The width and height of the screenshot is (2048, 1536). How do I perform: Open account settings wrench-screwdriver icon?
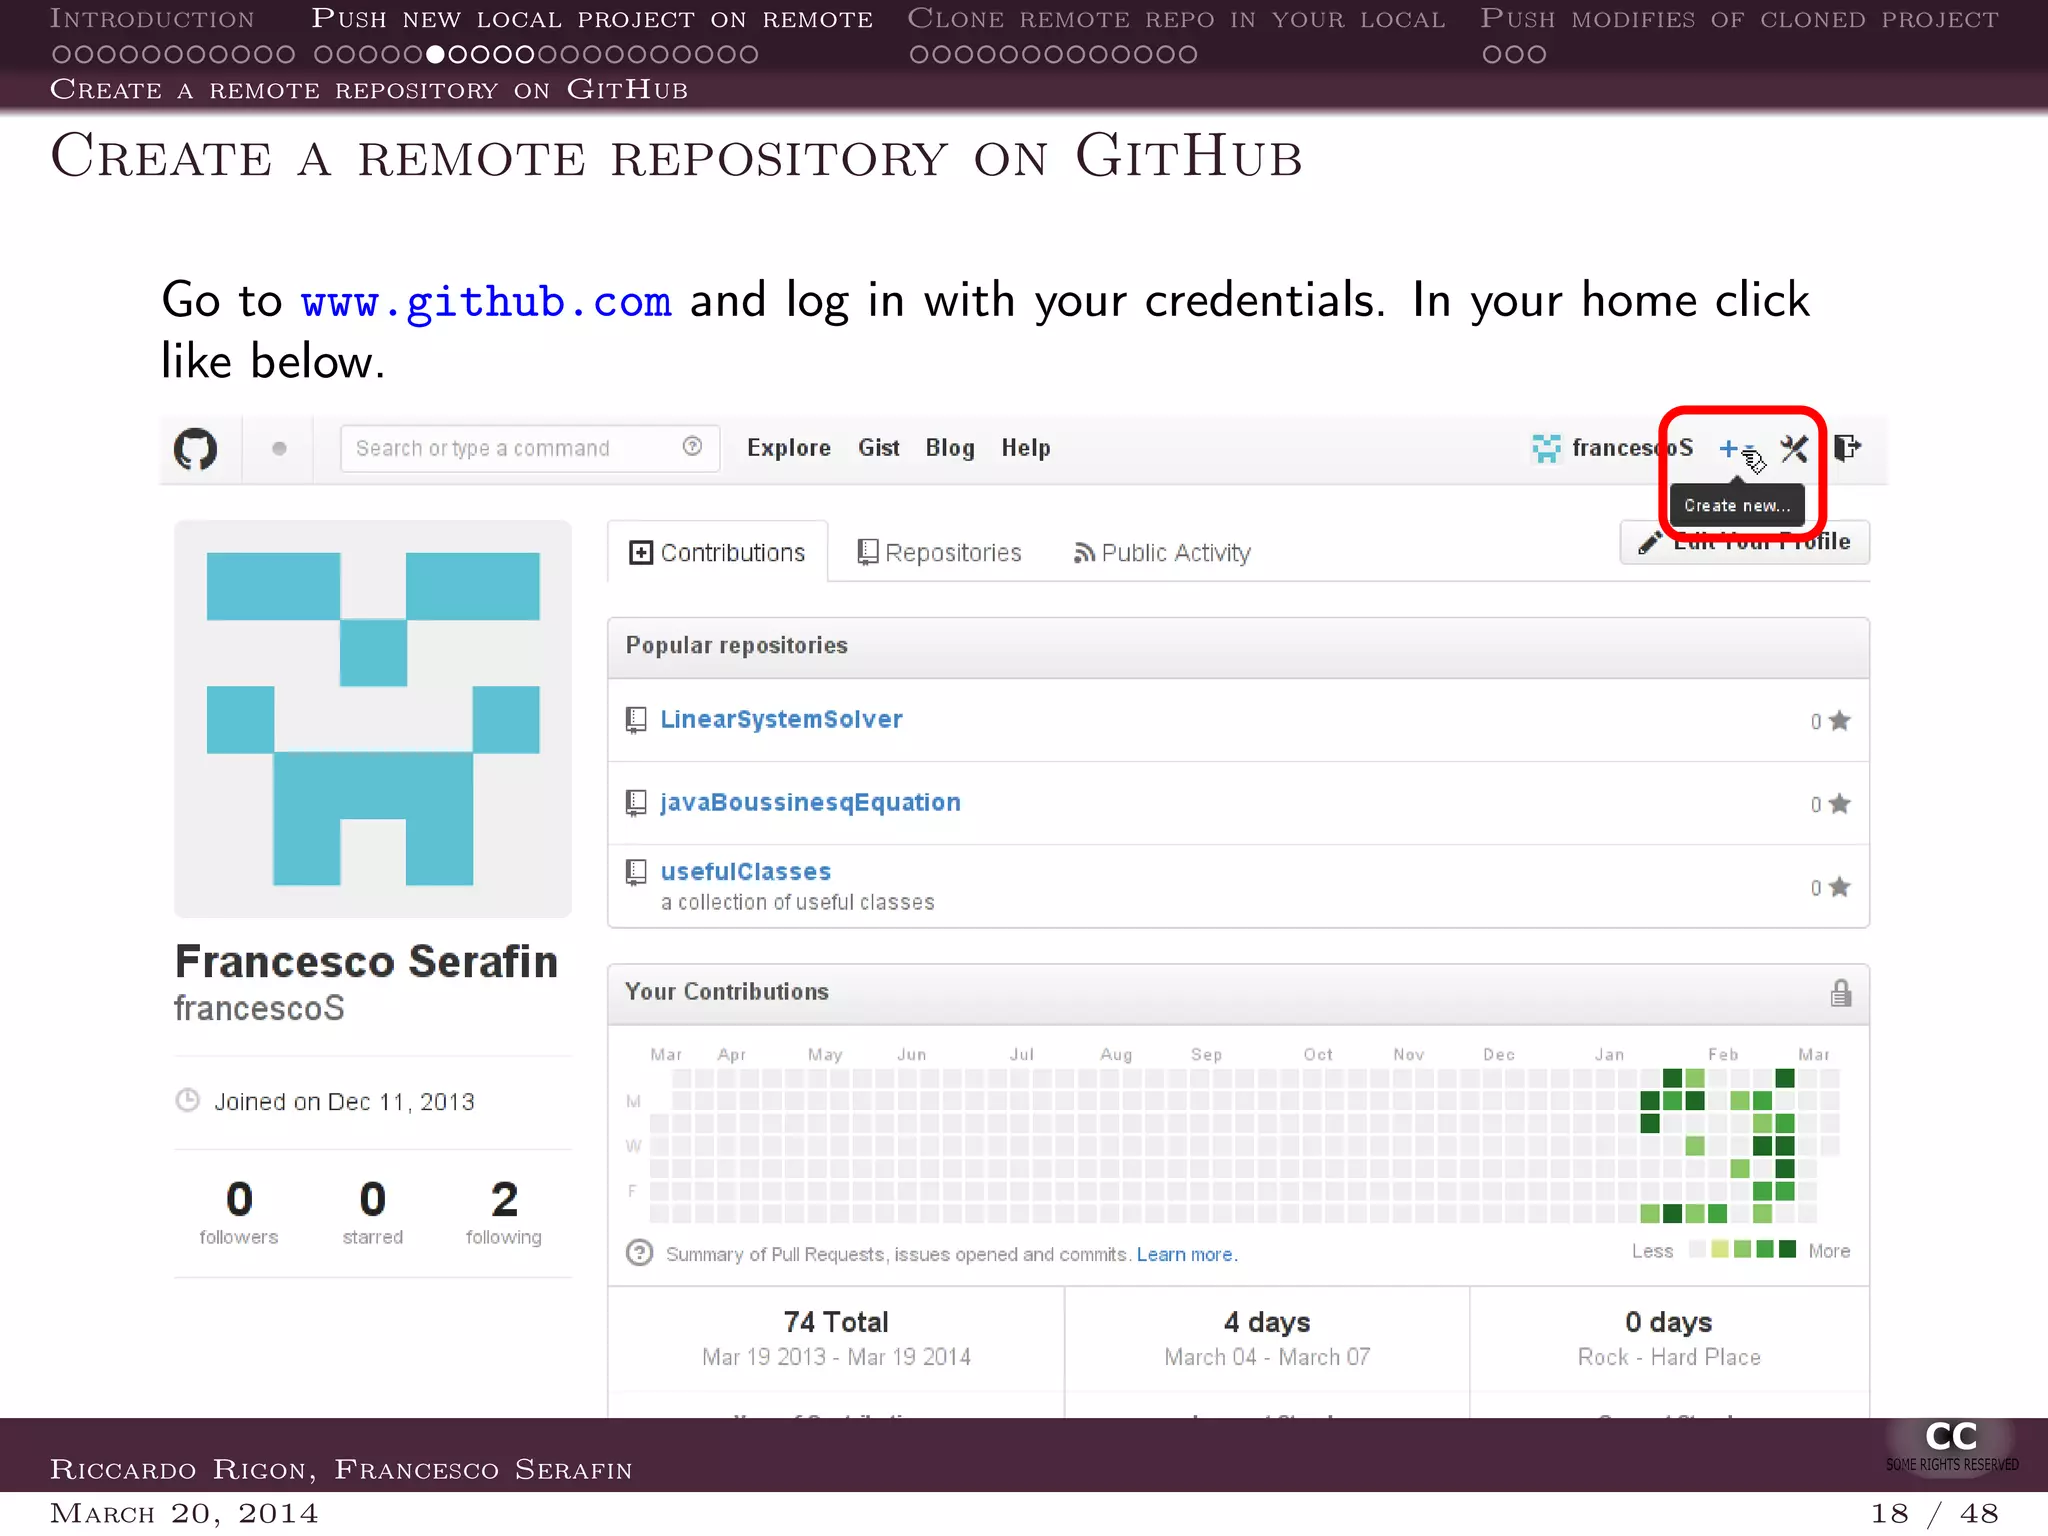(x=1794, y=449)
